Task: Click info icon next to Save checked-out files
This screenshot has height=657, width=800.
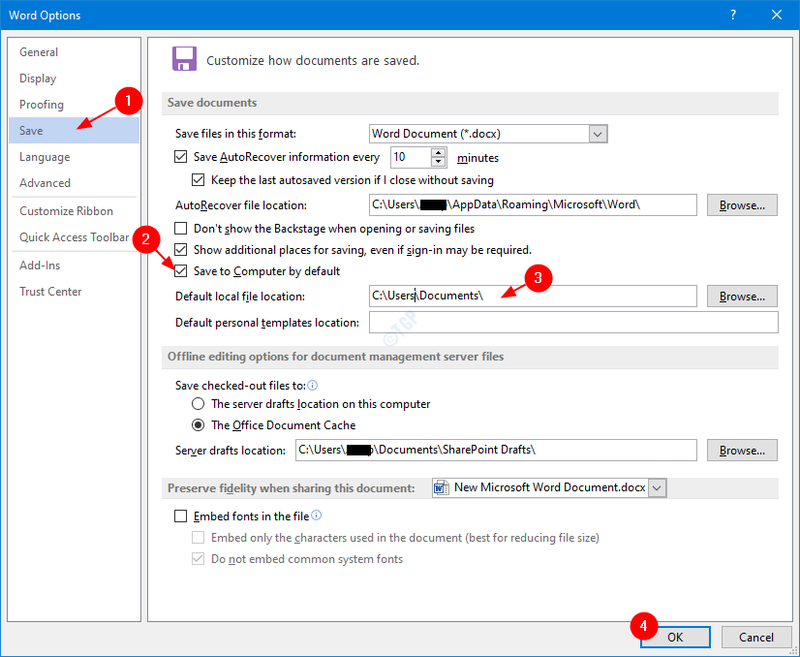Action: coord(313,385)
